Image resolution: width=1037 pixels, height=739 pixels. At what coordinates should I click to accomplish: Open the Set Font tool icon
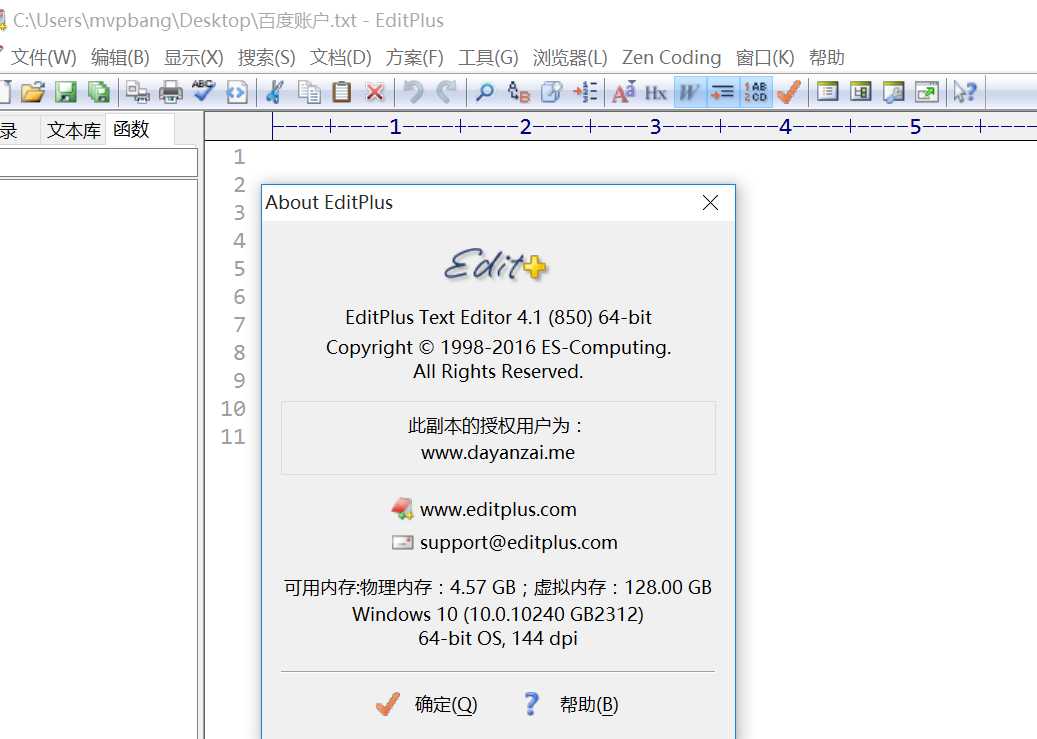pyautogui.click(x=624, y=92)
